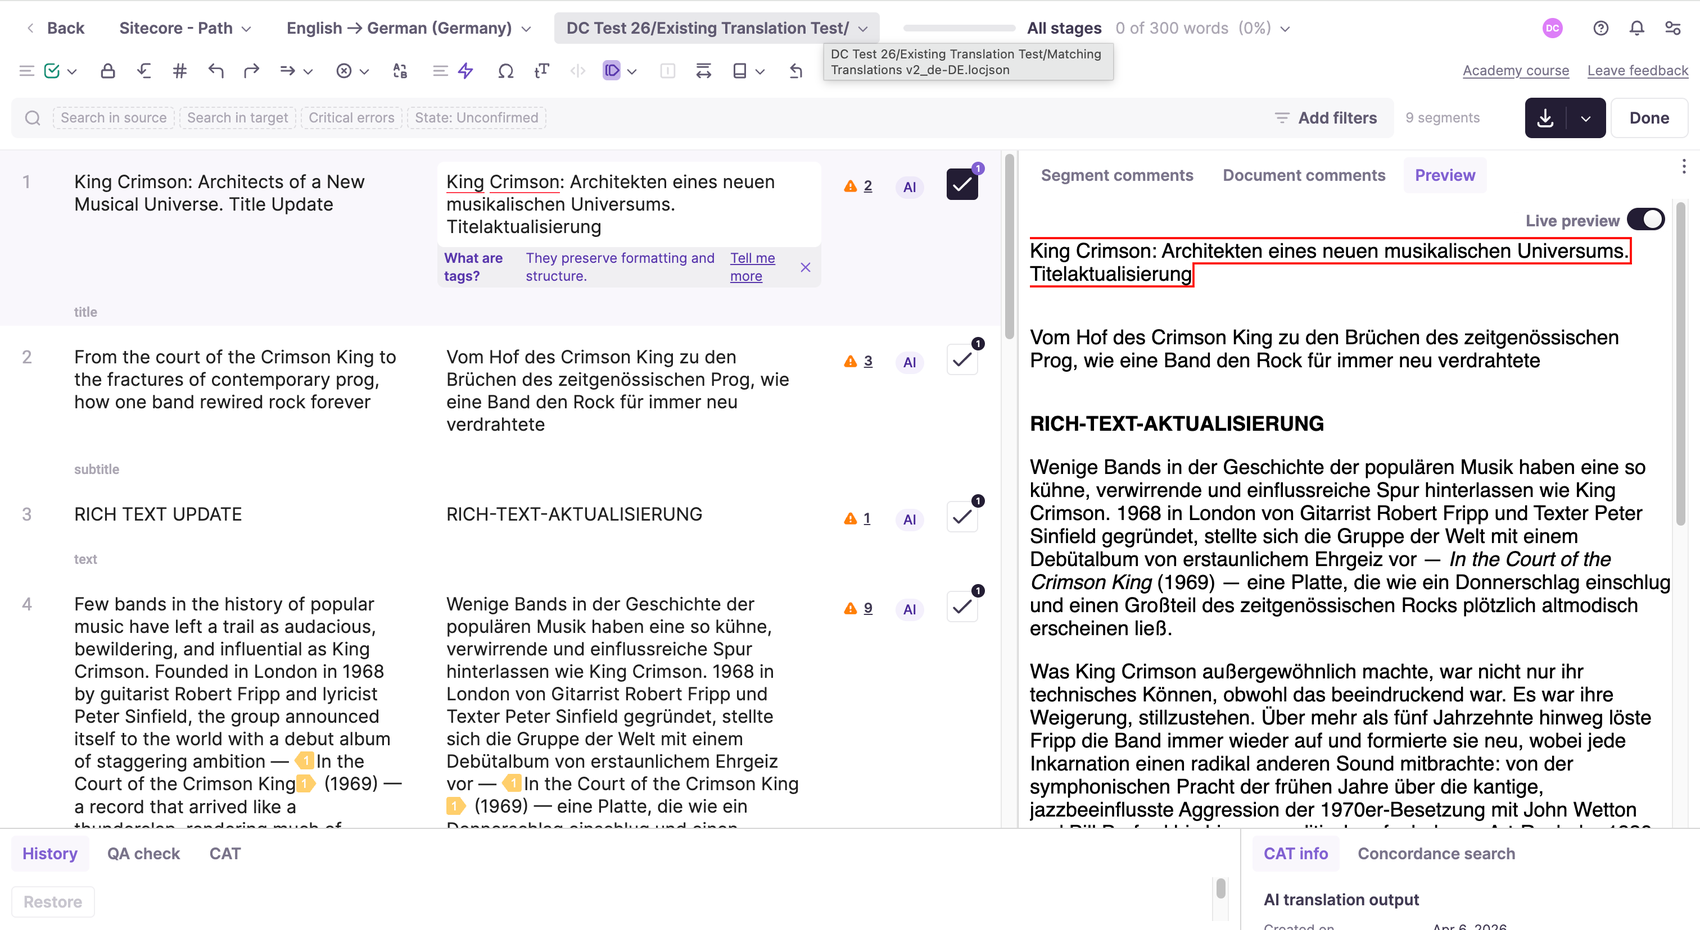The height and width of the screenshot is (930, 1700).
Task: Open the help question mark icon
Action: tap(1601, 28)
